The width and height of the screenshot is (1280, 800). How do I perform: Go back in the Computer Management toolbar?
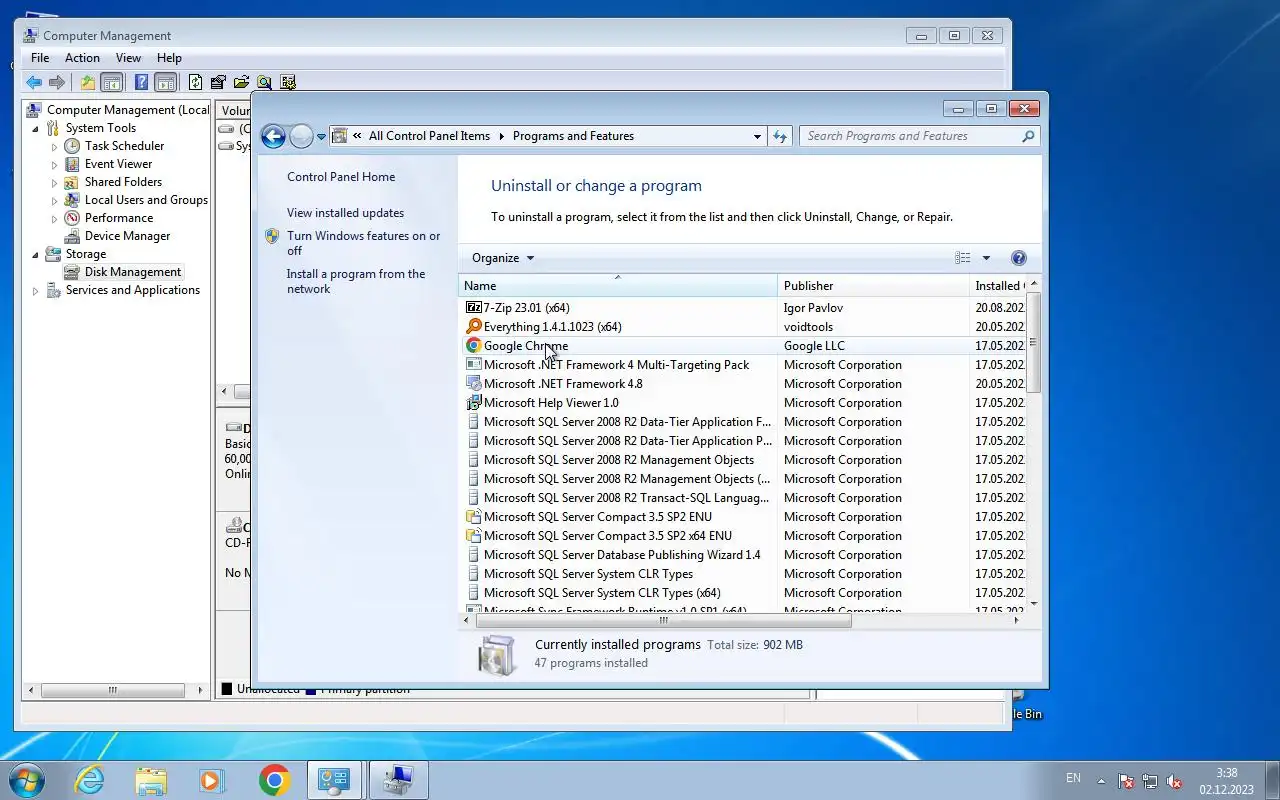tap(34, 83)
